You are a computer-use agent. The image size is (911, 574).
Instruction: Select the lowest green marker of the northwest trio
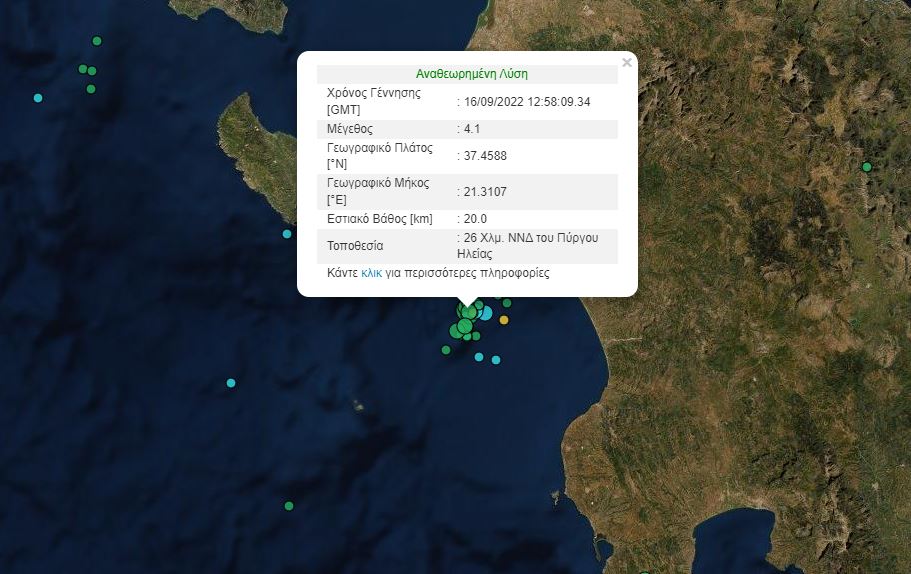pos(91,89)
